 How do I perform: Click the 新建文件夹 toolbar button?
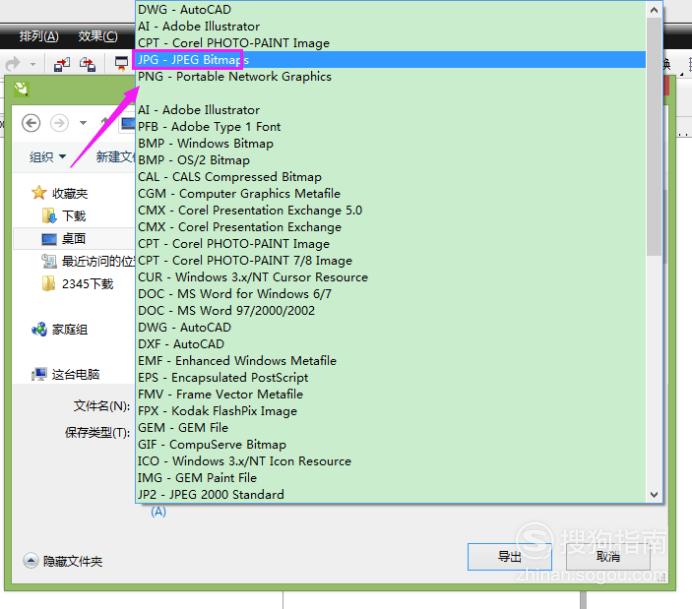116,157
